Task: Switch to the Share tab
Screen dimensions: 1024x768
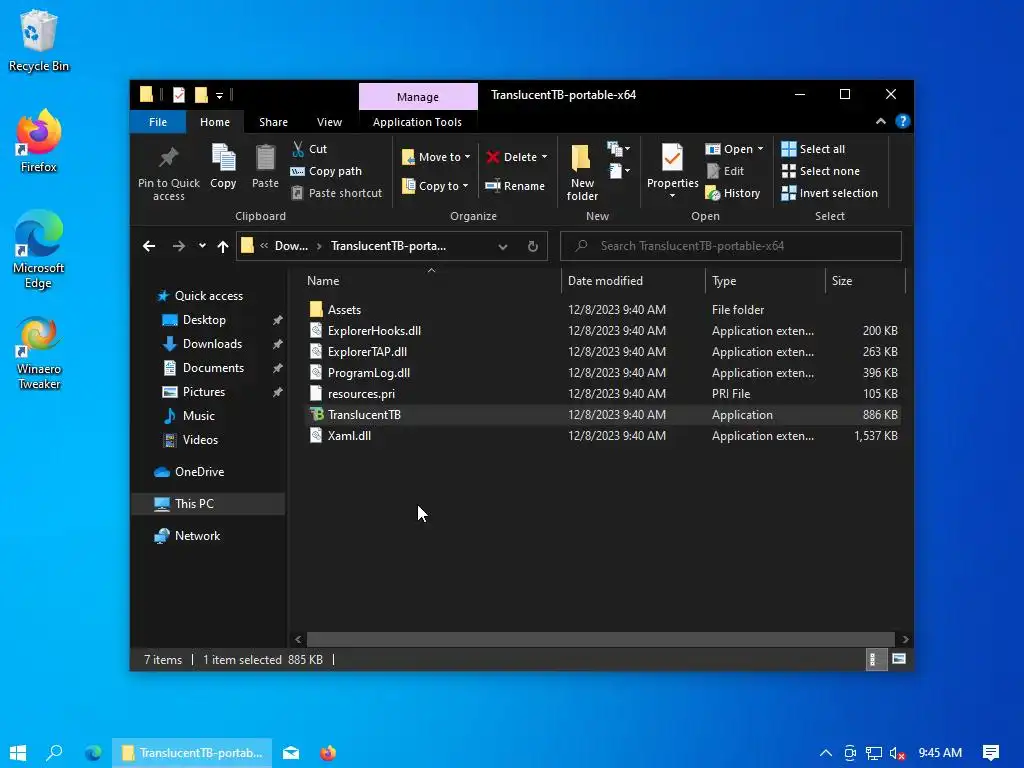Action: pyautogui.click(x=273, y=122)
